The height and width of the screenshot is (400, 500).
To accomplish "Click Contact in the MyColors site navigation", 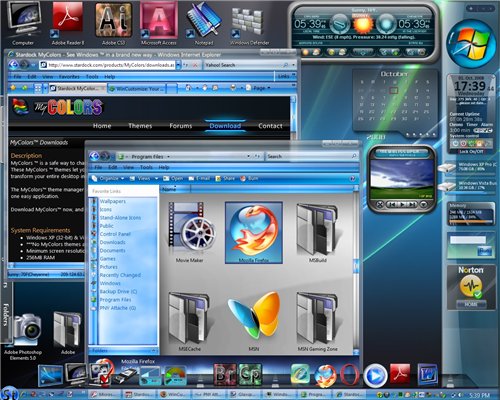I will pos(270,126).
